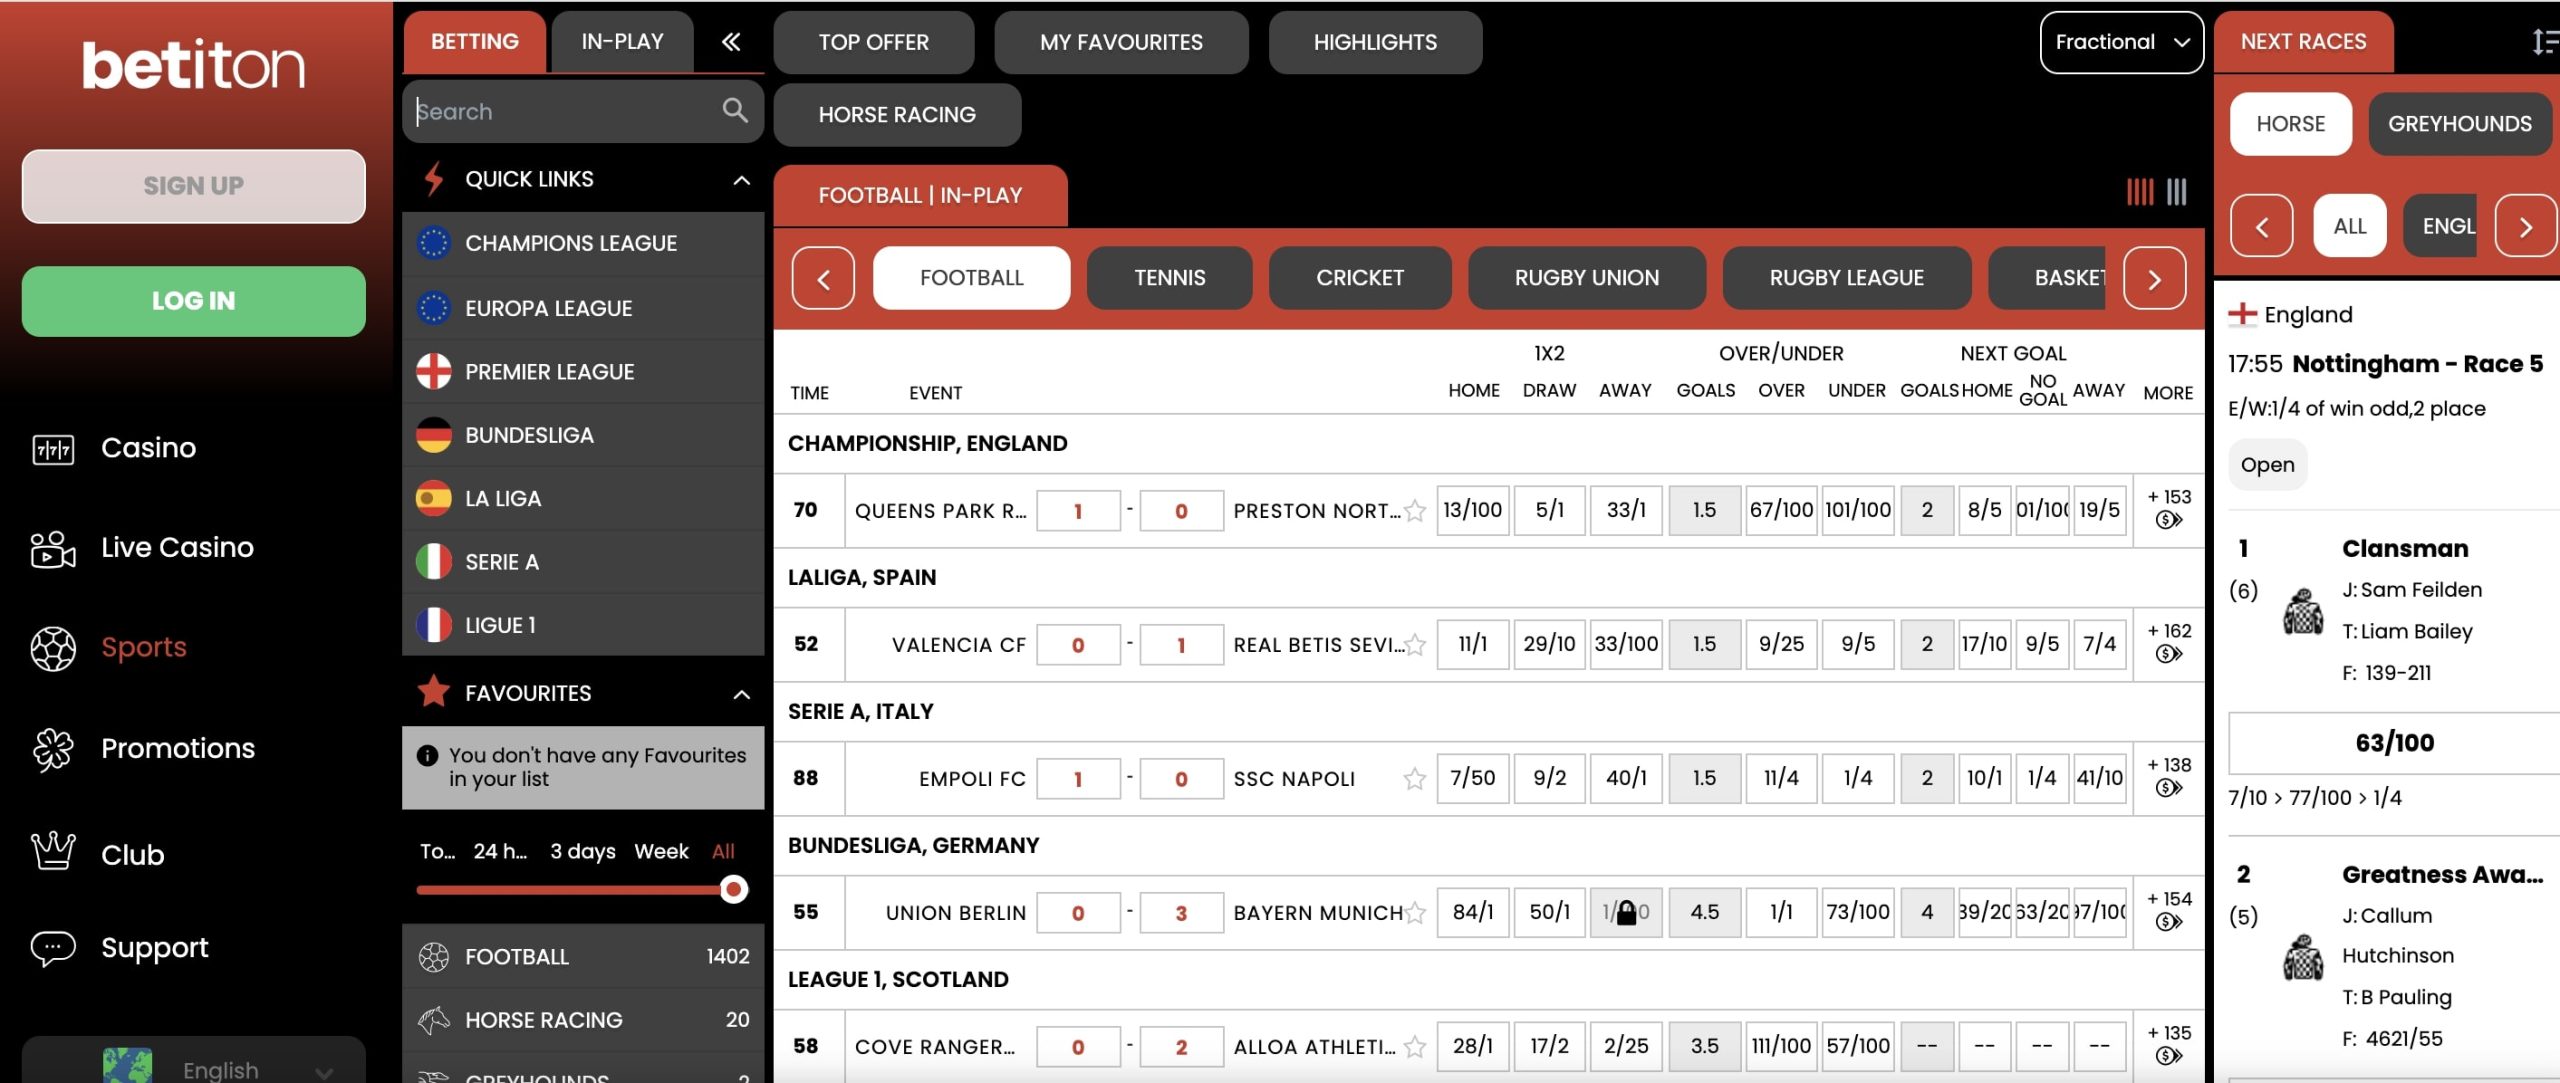Show next race countries arrow
2560x1083 pixels.
coord(2526,226)
